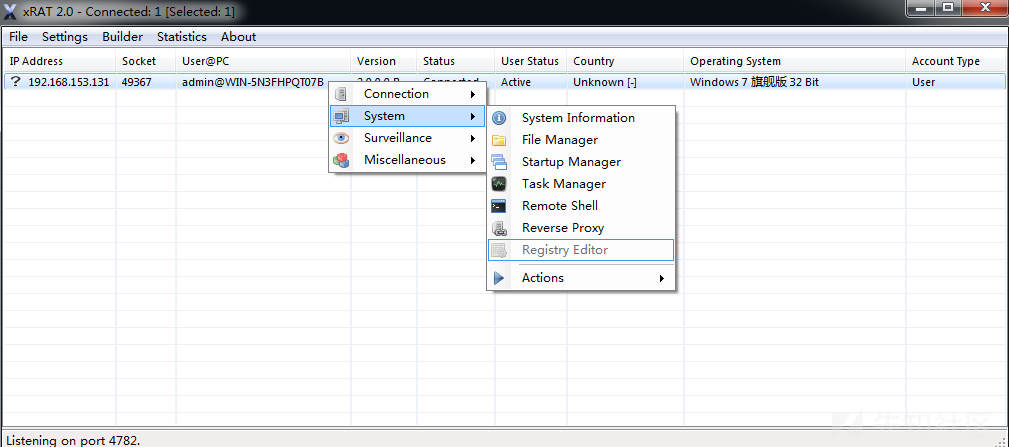Choose Surveillance from the context menu

click(407, 138)
